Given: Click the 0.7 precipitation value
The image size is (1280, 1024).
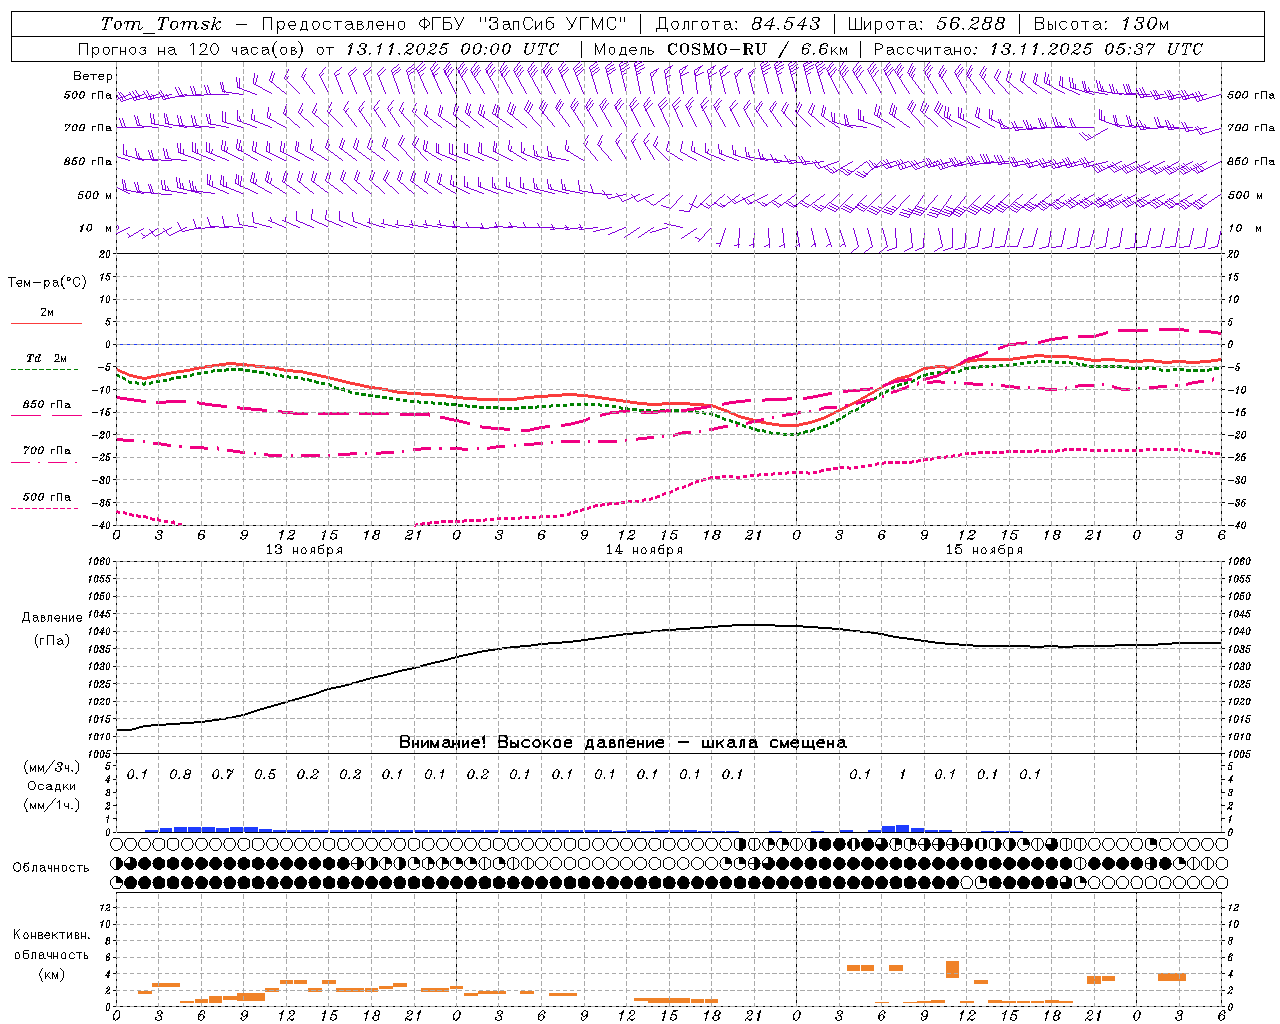Looking at the screenshot, I should coord(222,774).
